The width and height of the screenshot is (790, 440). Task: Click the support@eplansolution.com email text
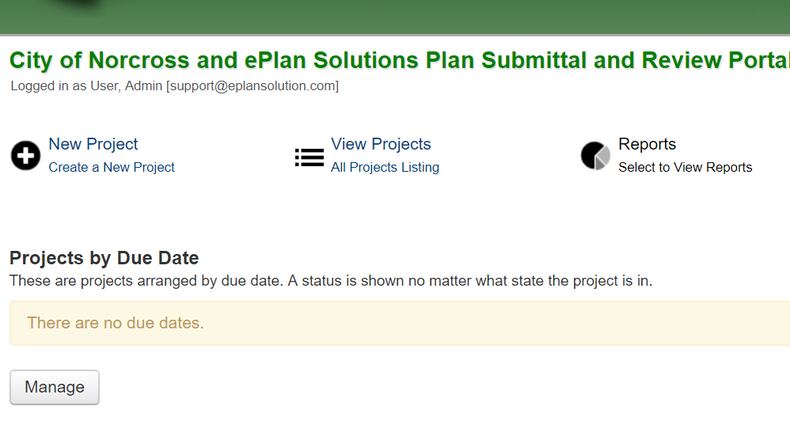pos(253,86)
